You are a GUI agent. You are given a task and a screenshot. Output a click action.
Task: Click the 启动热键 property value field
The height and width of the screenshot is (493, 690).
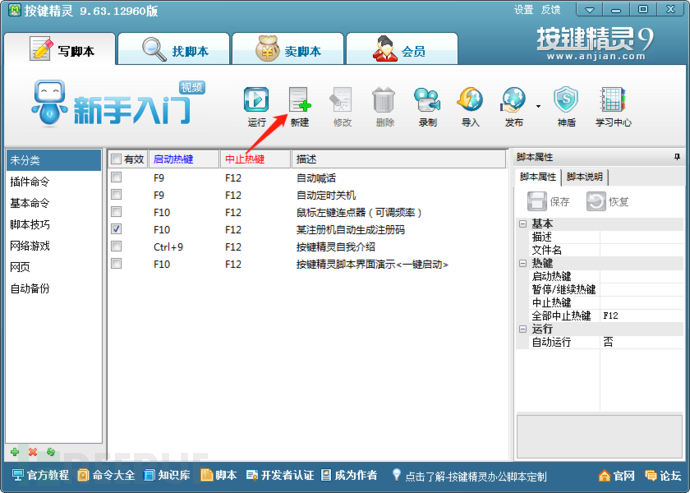click(x=642, y=276)
